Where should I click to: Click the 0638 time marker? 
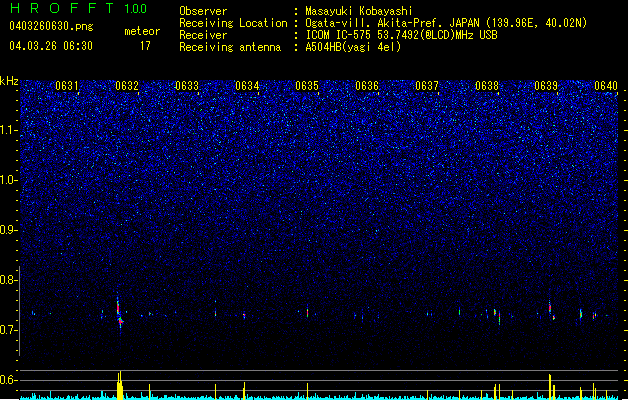click(x=487, y=86)
